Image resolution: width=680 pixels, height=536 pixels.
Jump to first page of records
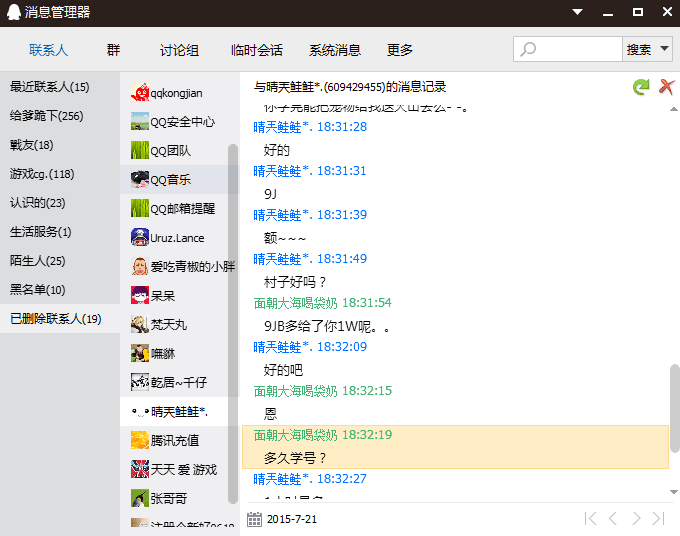(x=591, y=518)
